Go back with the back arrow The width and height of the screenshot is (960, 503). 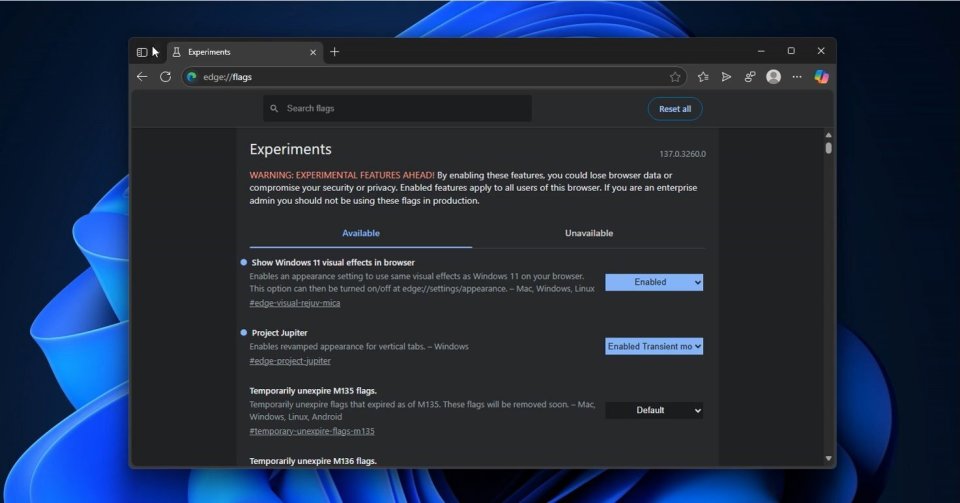(142, 77)
